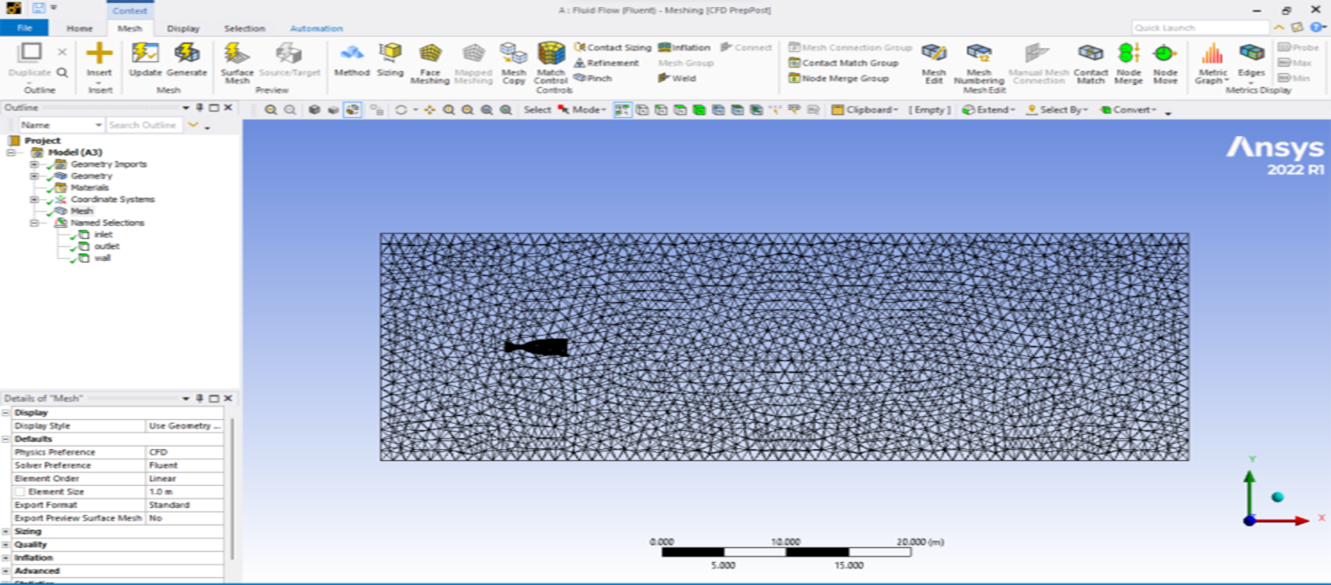
Task: Select the outlet named selection
Action: [x=106, y=246]
